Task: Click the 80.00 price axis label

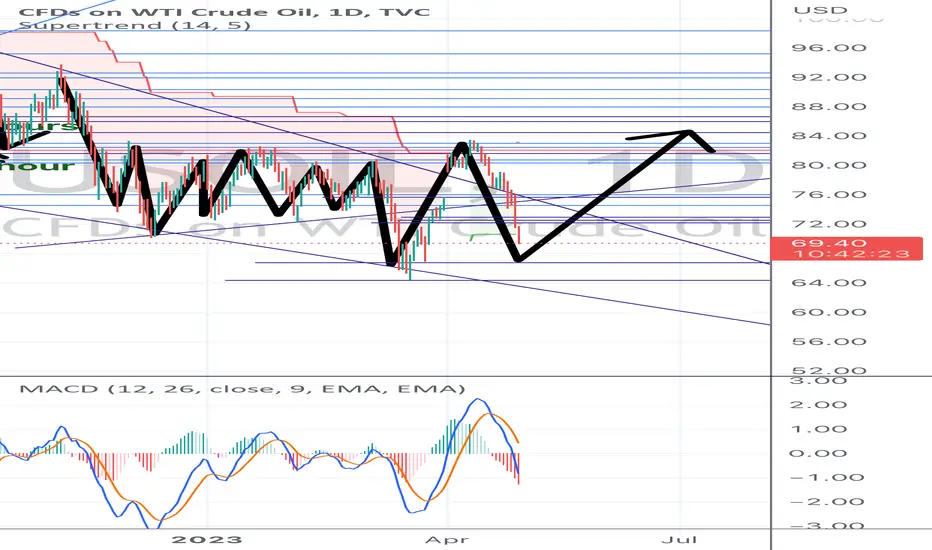Action: pos(829,165)
